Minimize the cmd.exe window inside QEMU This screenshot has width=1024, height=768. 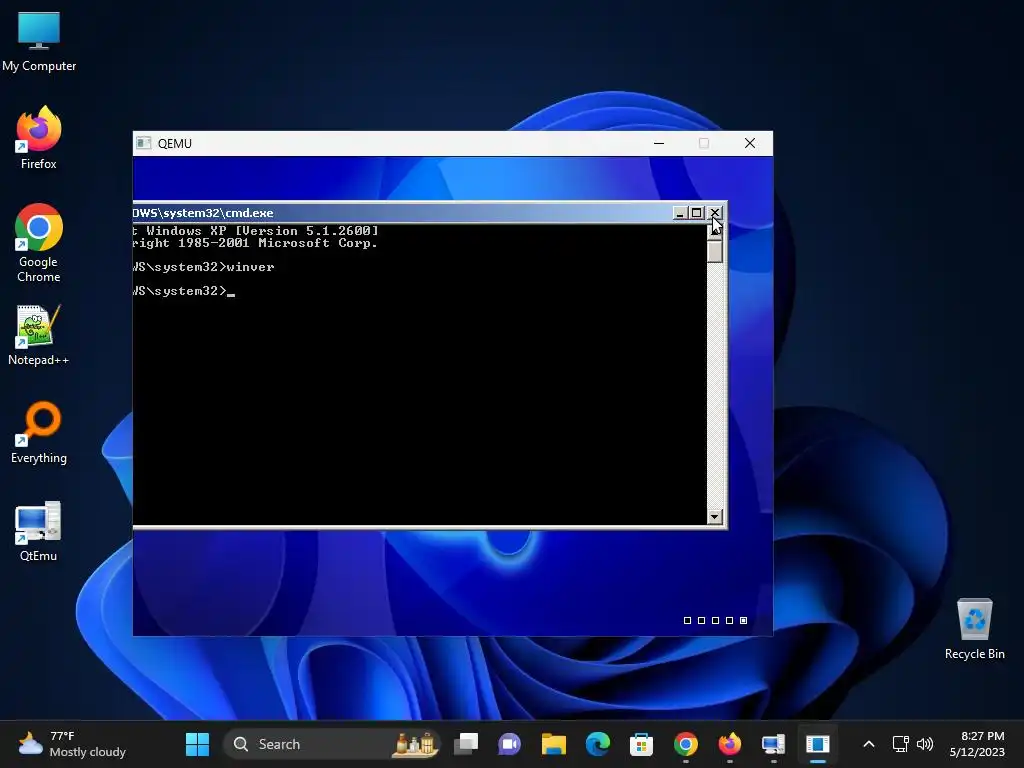pos(680,213)
